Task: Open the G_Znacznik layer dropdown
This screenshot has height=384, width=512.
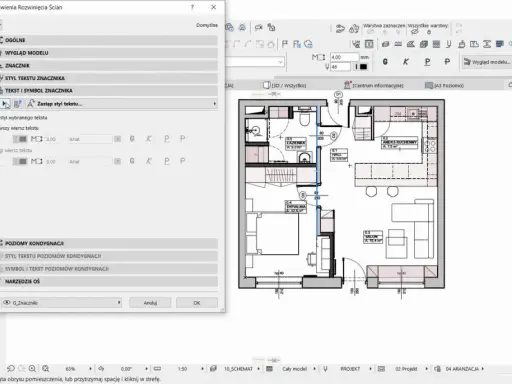Action: pos(62,303)
